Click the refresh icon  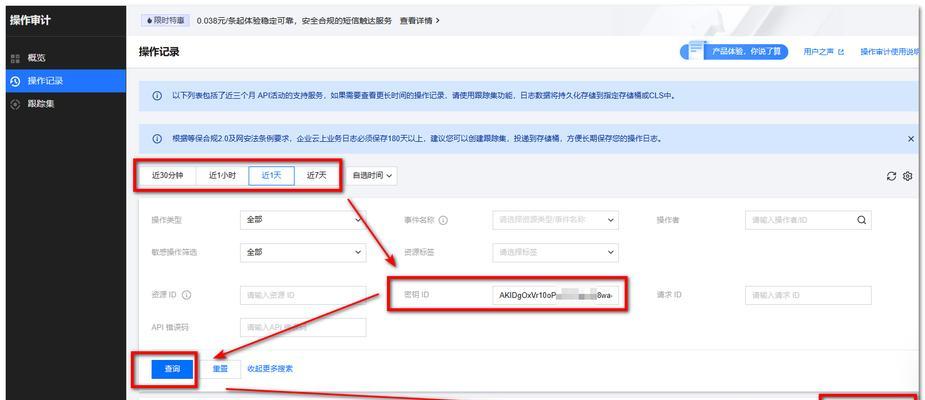[891, 176]
